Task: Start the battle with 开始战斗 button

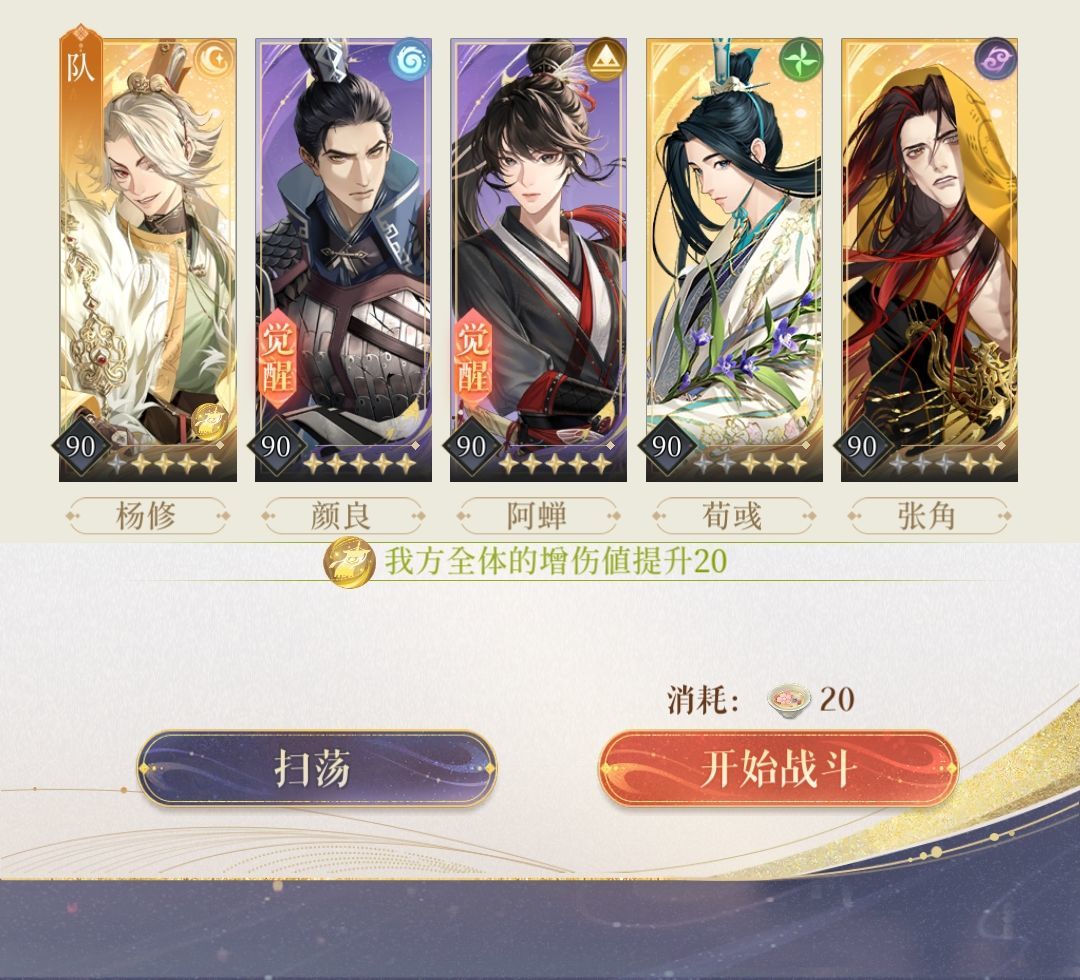Action: 778,769
